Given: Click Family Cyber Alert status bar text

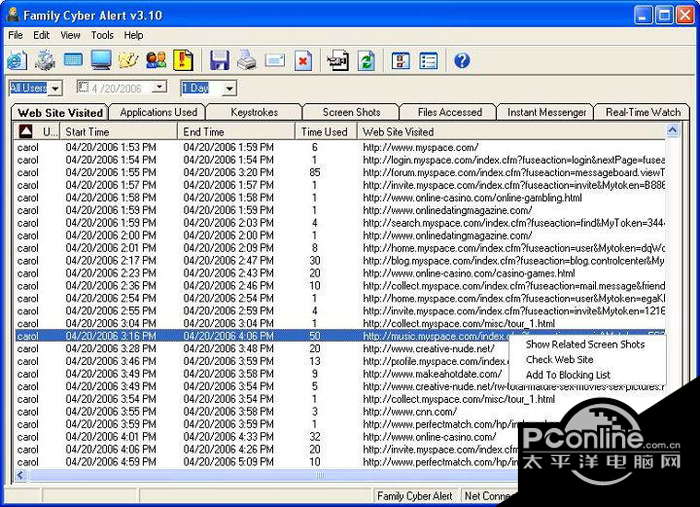Looking at the screenshot, I should pyautogui.click(x=415, y=496).
